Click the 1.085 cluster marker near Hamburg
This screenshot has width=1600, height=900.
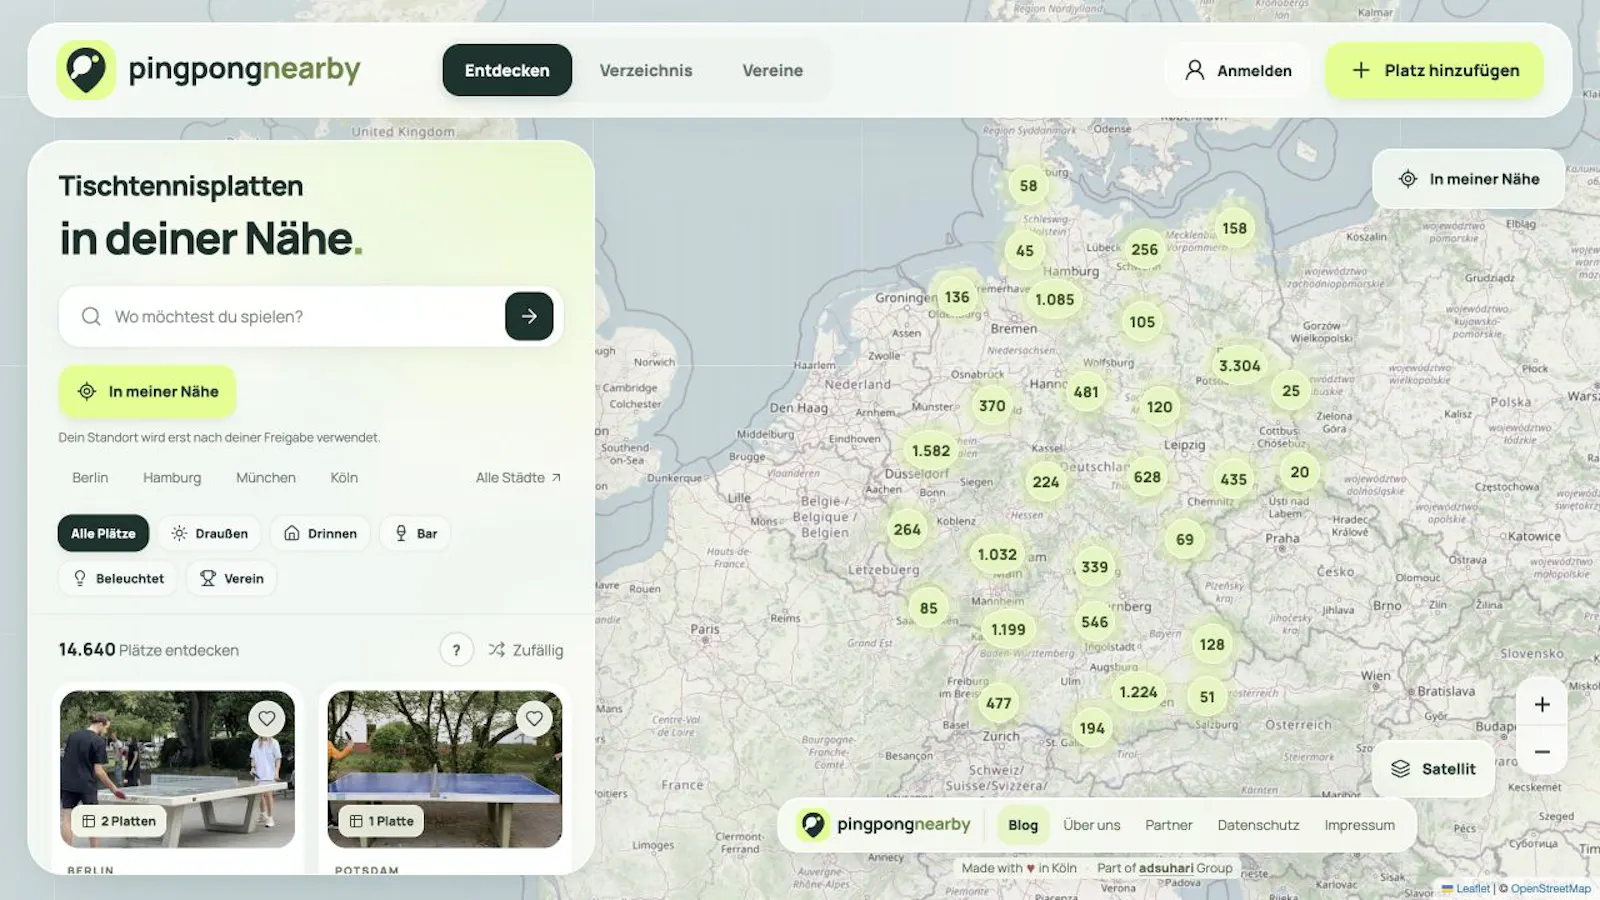(1054, 299)
